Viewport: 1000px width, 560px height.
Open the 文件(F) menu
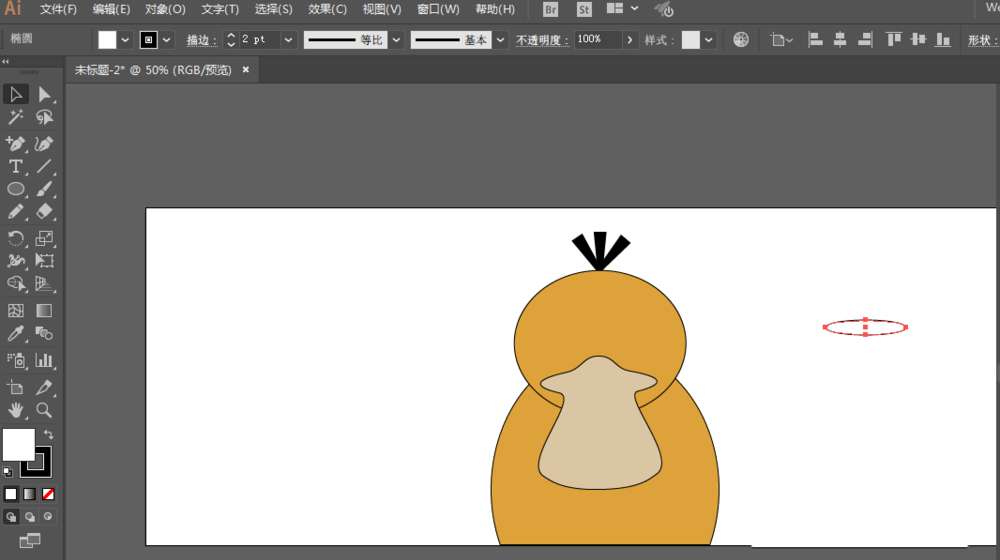click(x=58, y=9)
